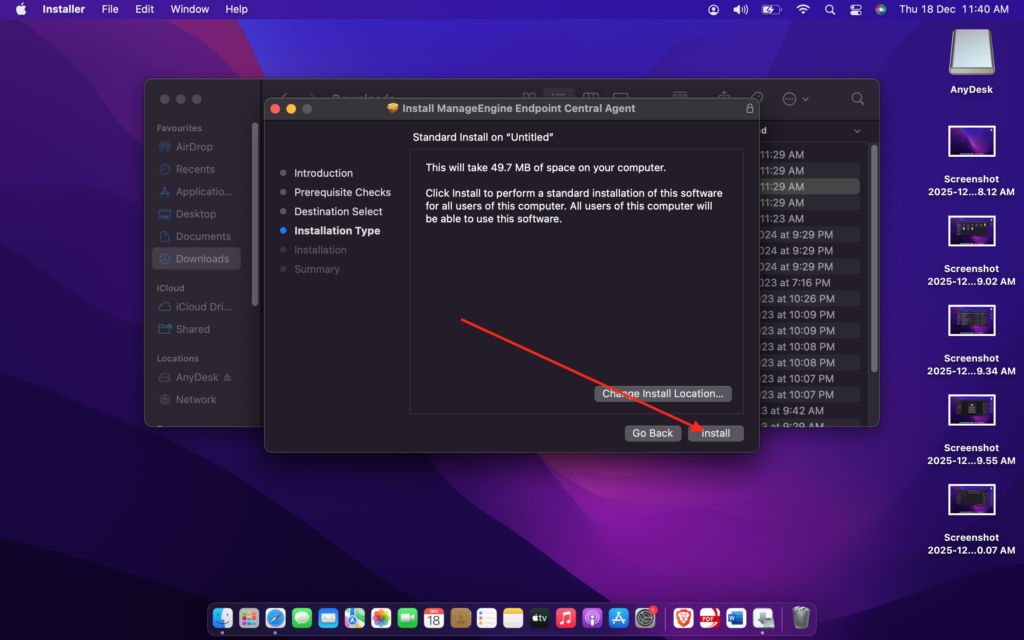Viewport: 1024px width, 640px height.
Task: Open AirDrop in Finder sidebar
Action: [x=196, y=147]
